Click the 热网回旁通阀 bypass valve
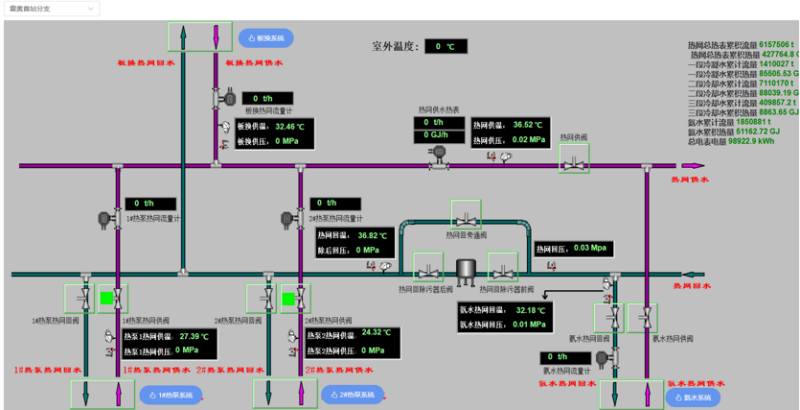Viewport: 800px width, 410px height. (x=466, y=215)
